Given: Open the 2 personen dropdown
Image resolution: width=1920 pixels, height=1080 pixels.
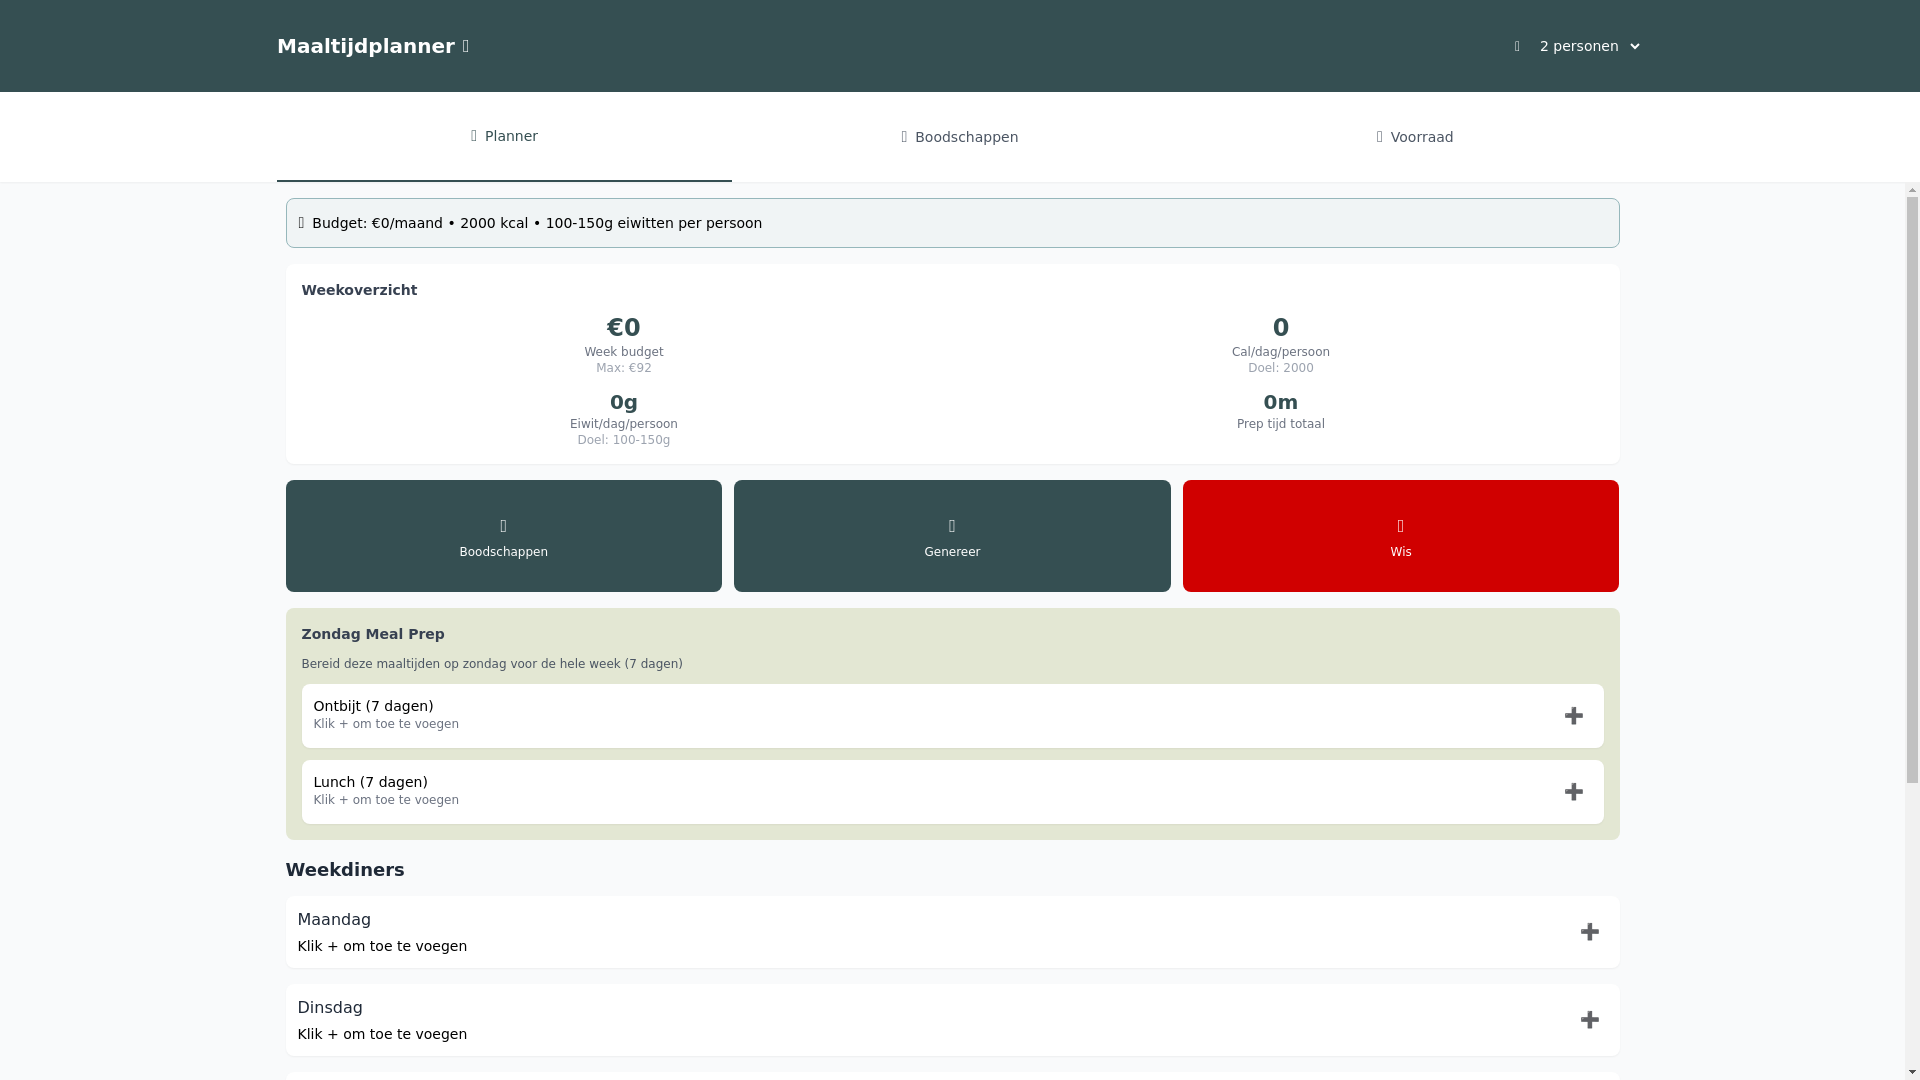Looking at the screenshot, I should (1589, 46).
